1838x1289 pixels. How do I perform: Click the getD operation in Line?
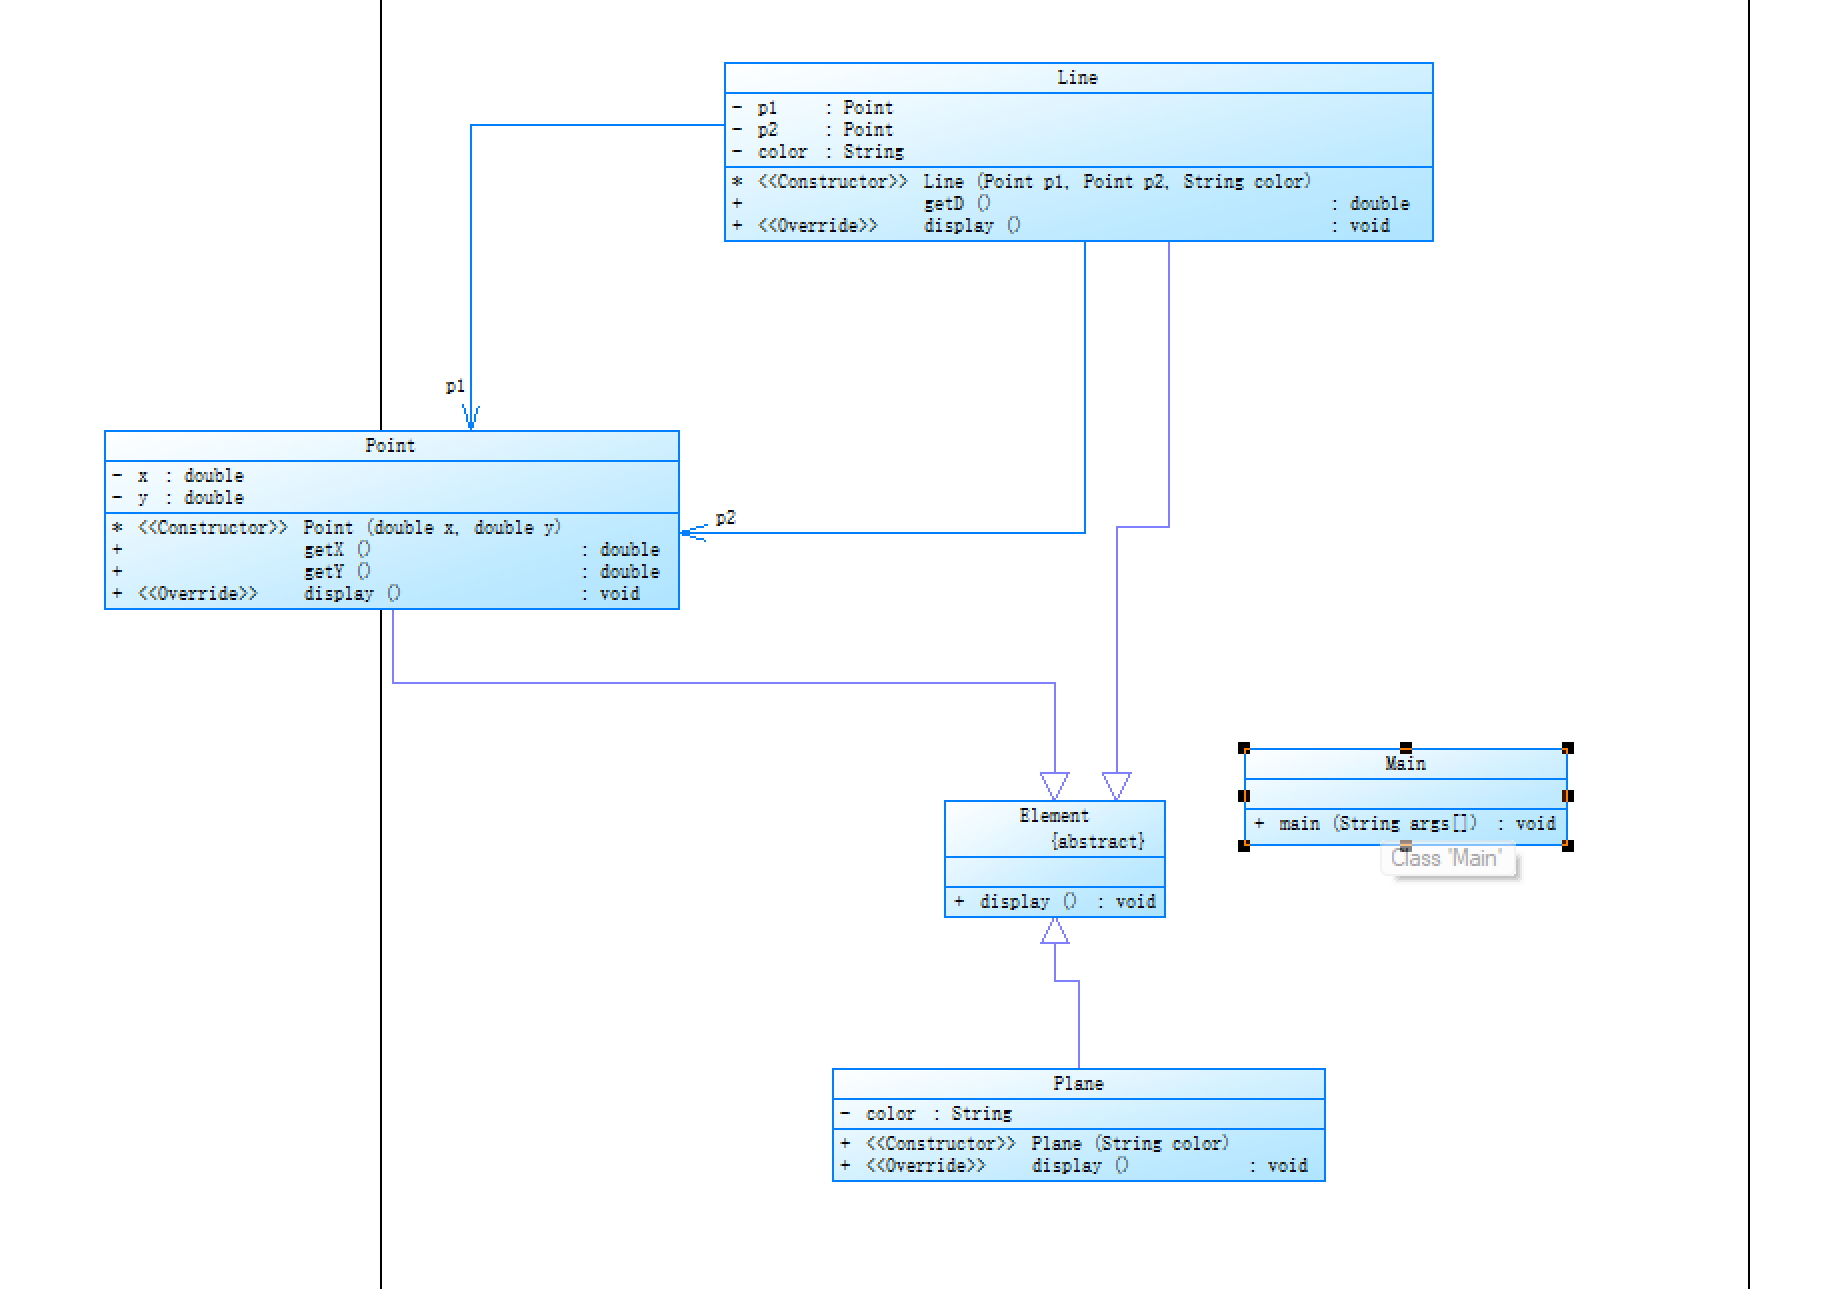tap(1070, 204)
